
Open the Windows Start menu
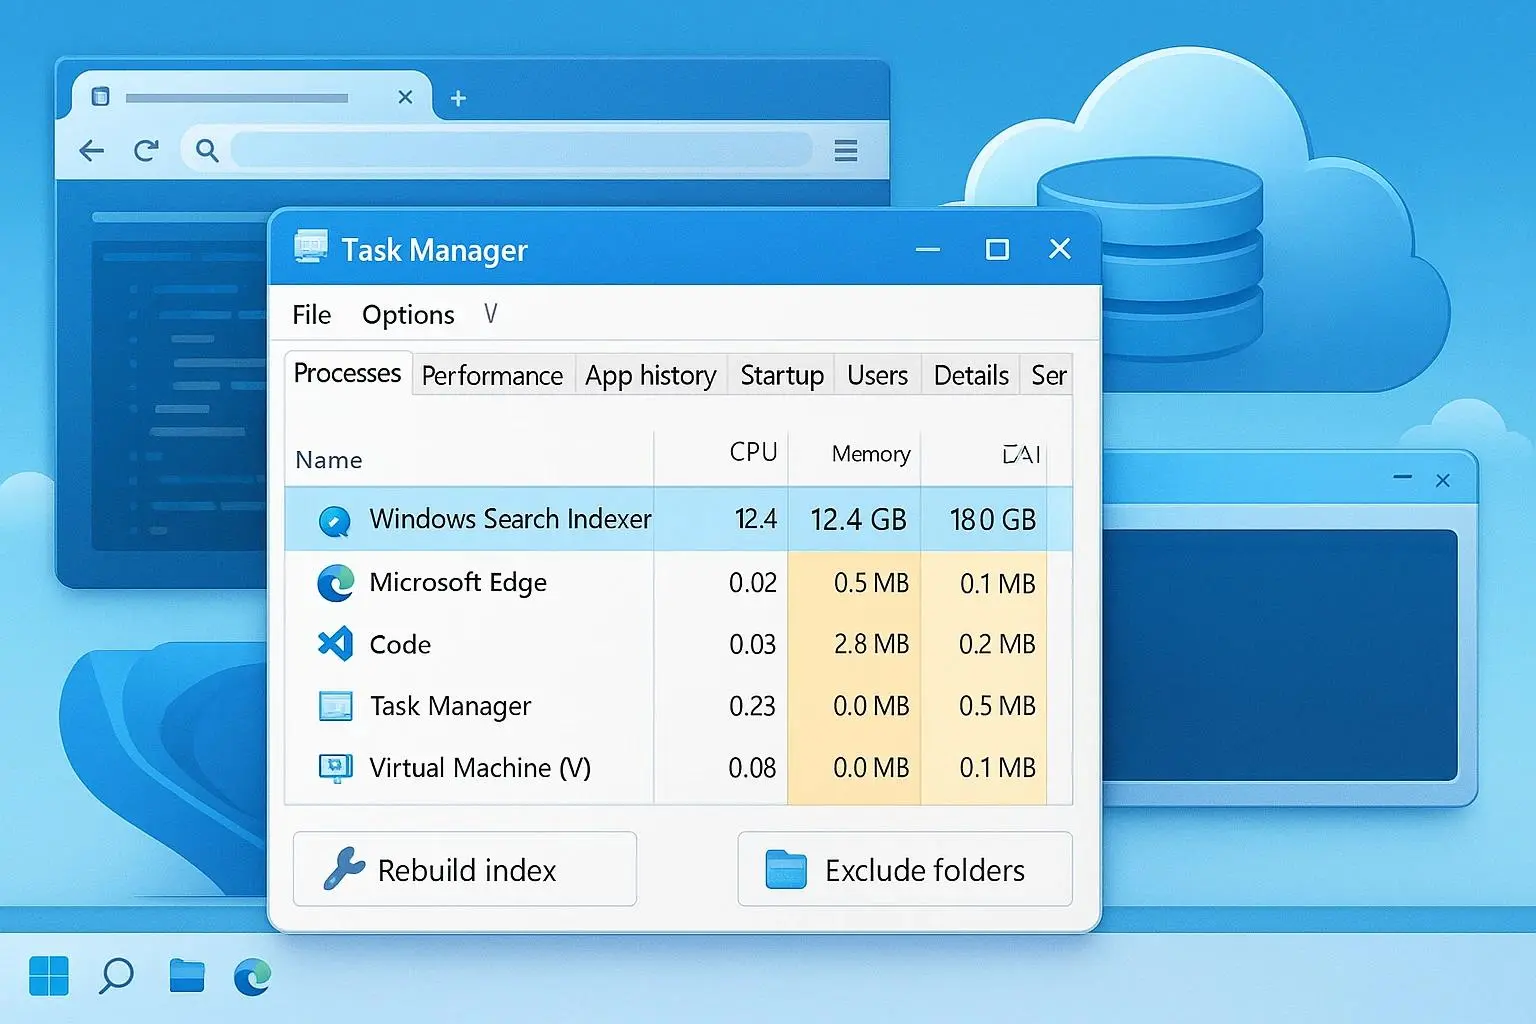click(x=49, y=976)
